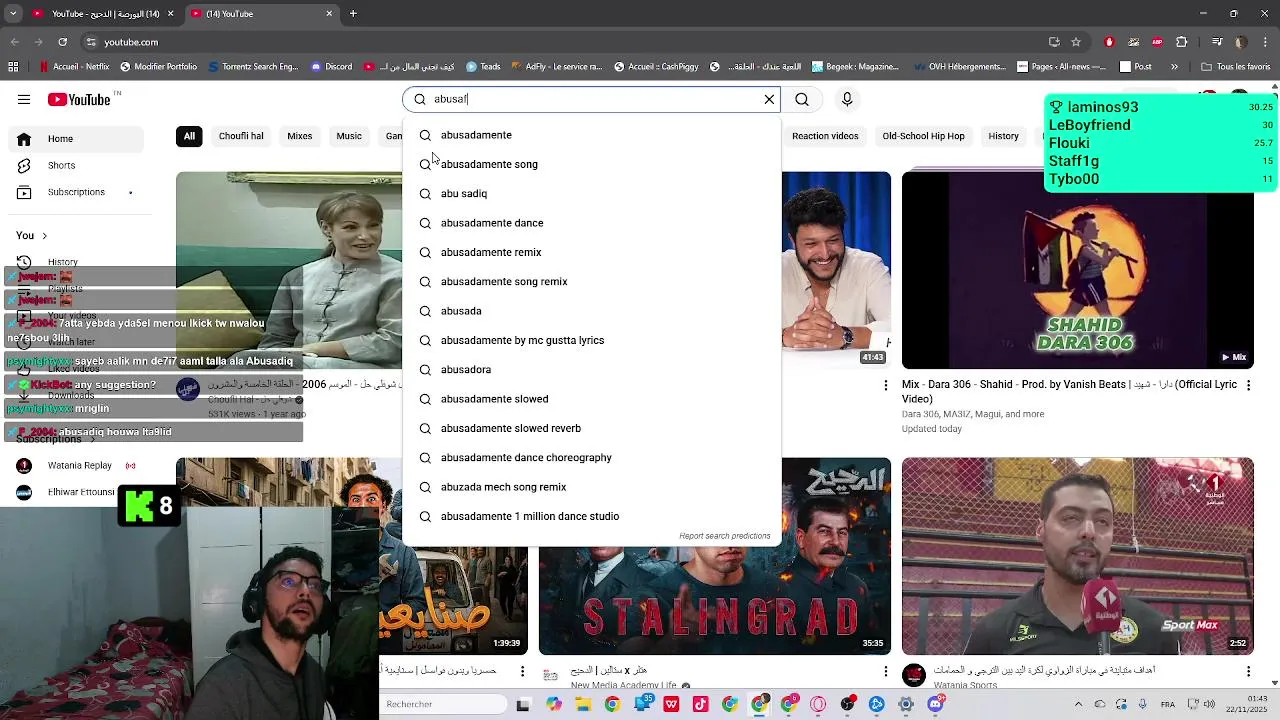Open the Chrome profile avatar
This screenshot has width=1280, height=720.
[x=1240, y=42]
